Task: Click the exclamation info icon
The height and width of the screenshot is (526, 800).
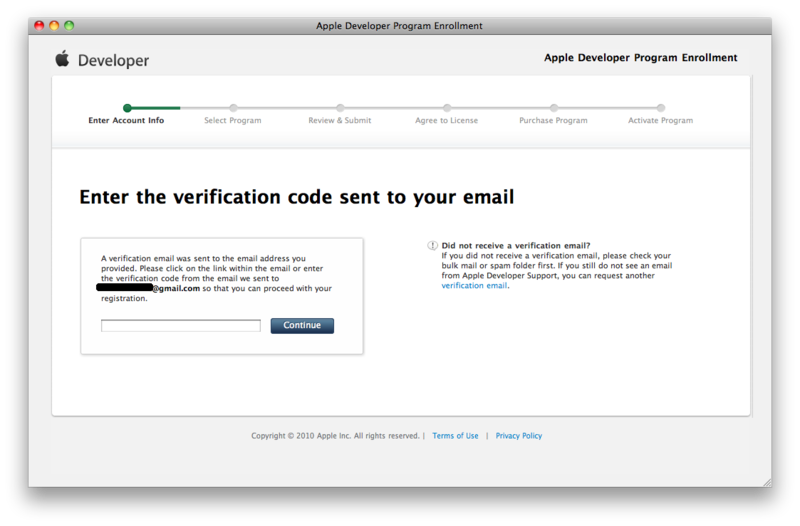Action: coord(432,245)
